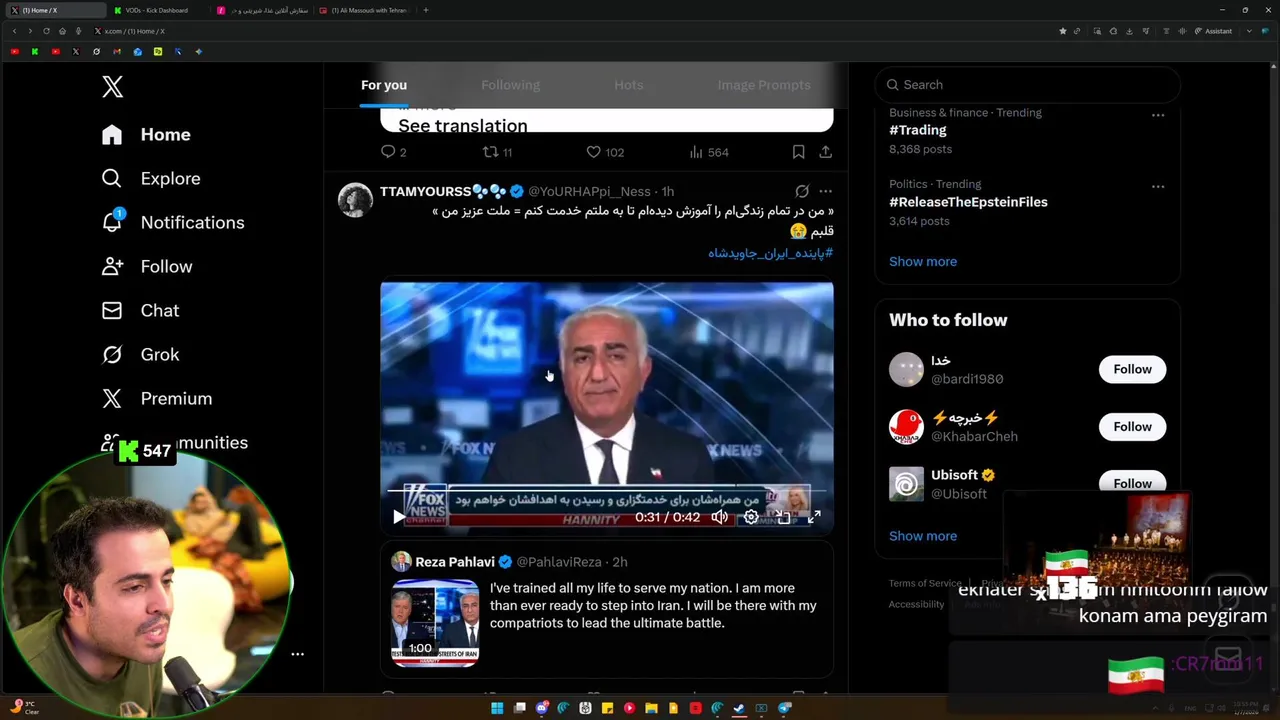
Task: Open #ReleaseTheEpsteinFiles trend
Action: click(968, 202)
